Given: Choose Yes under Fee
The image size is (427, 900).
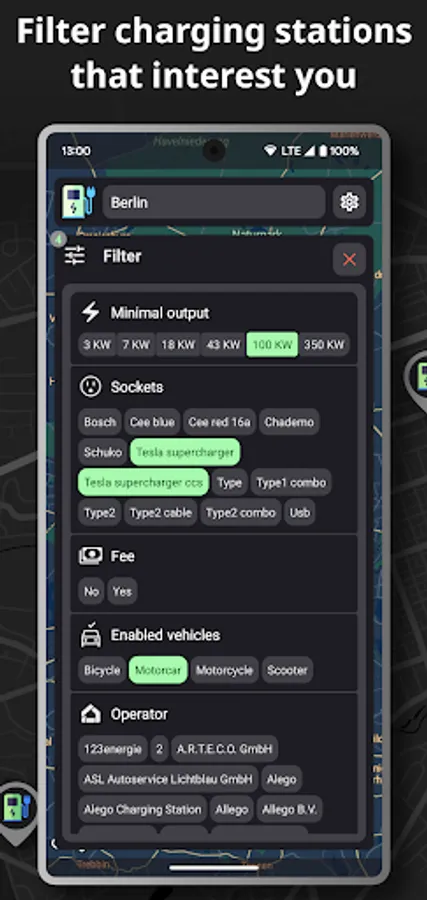Looking at the screenshot, I should click(122, 591).
